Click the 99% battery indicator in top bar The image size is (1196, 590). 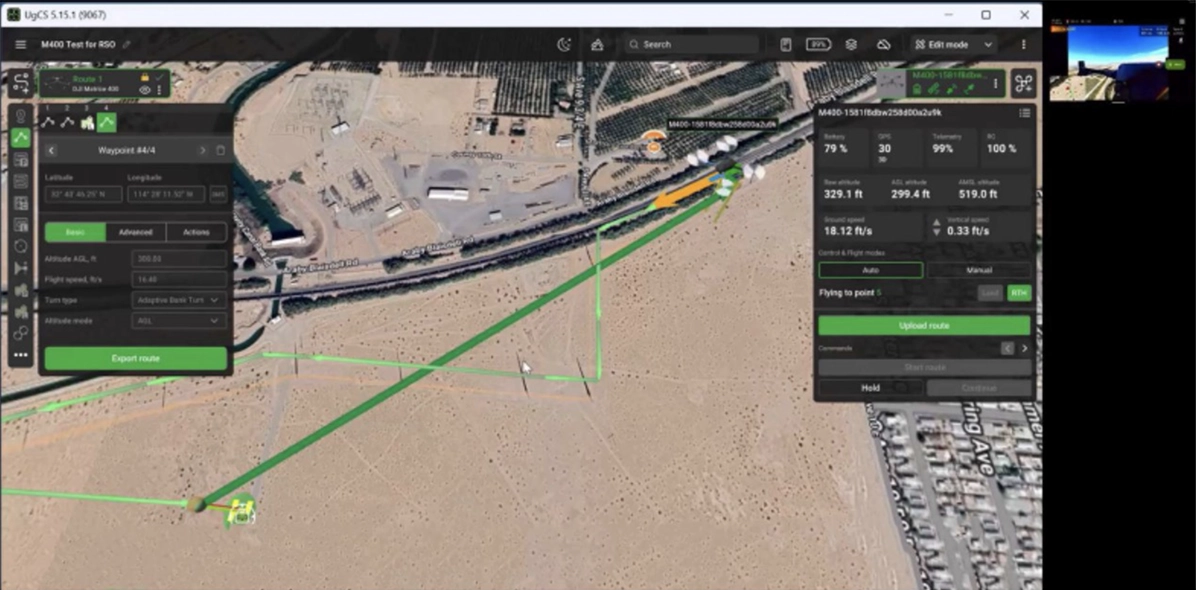click(818, 45)
